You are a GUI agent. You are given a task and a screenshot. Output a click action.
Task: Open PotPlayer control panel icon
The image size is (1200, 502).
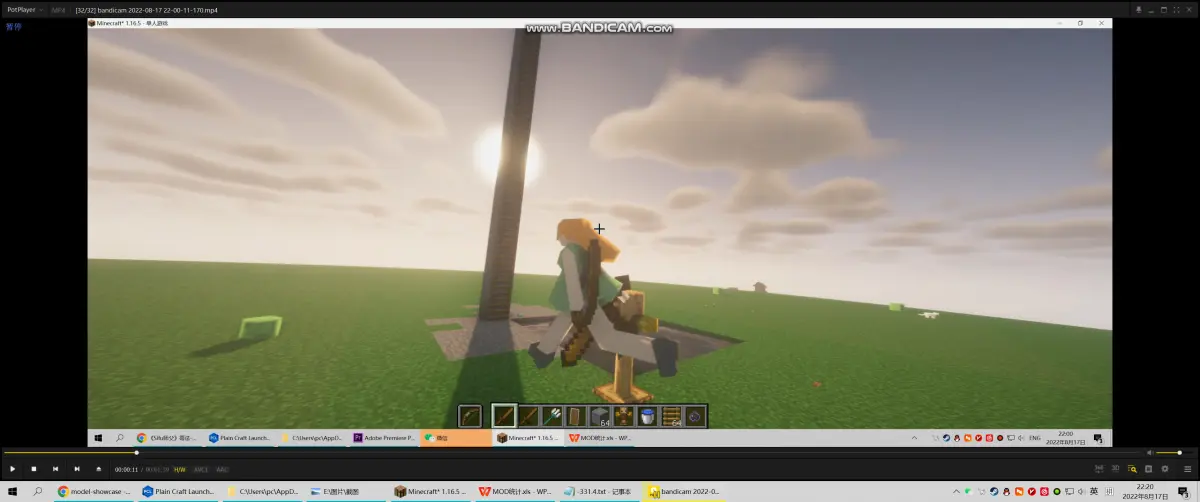pos(1148,469)
